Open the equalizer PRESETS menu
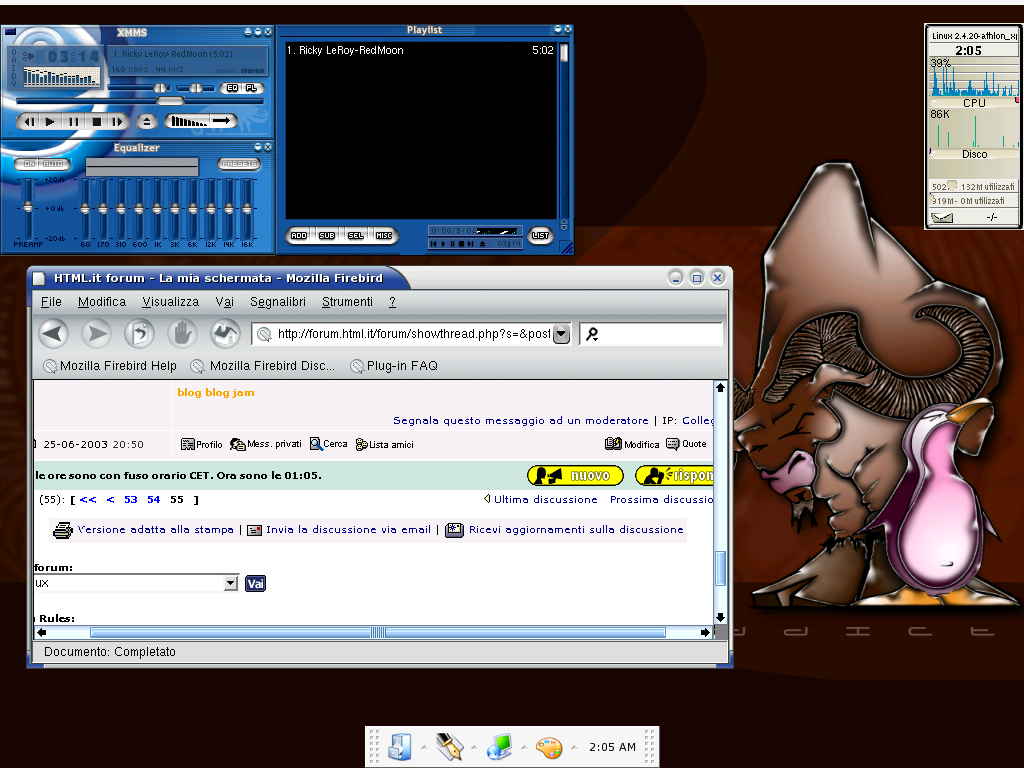The height and width of the screenshot is (768, 1024). pos(239,163)
